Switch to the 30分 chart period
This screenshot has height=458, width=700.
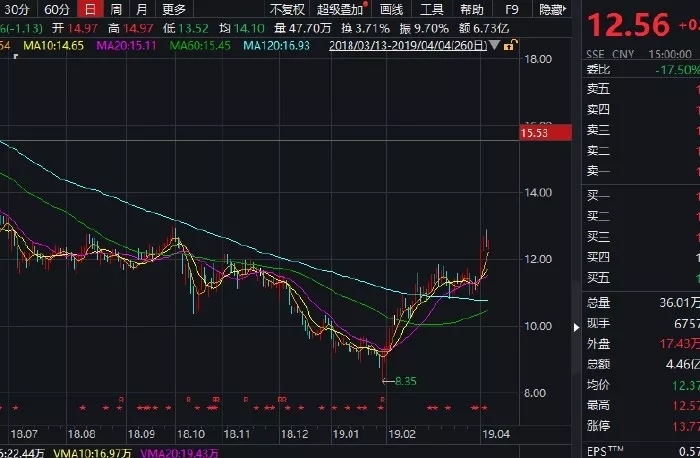pyautogui.click(x=18, y=9)
